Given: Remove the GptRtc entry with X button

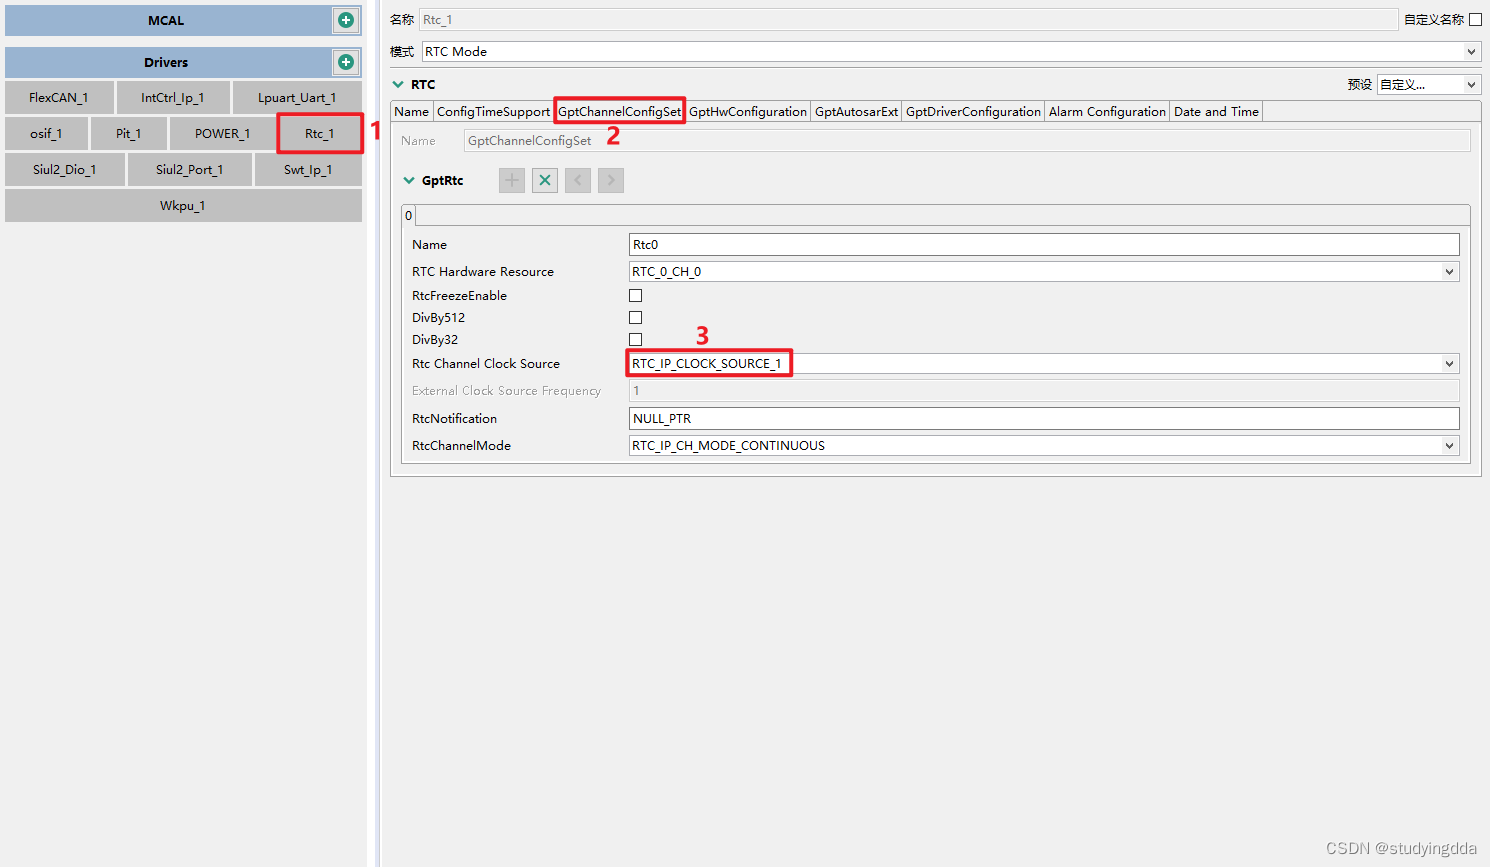Looking at the screenshot, I should point(545,181).
